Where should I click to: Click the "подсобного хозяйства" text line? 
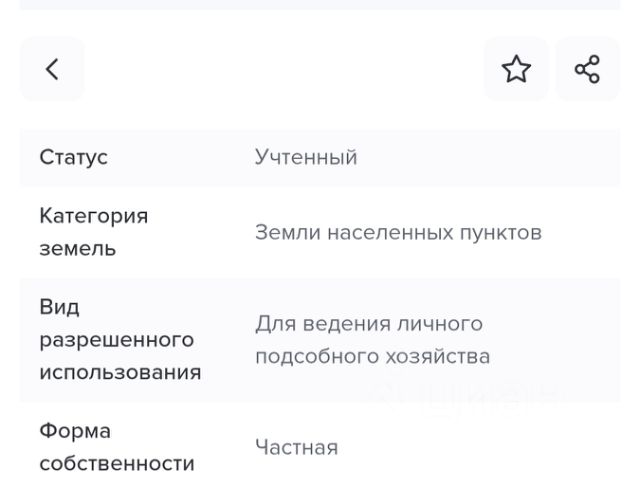tap(372, 357)
